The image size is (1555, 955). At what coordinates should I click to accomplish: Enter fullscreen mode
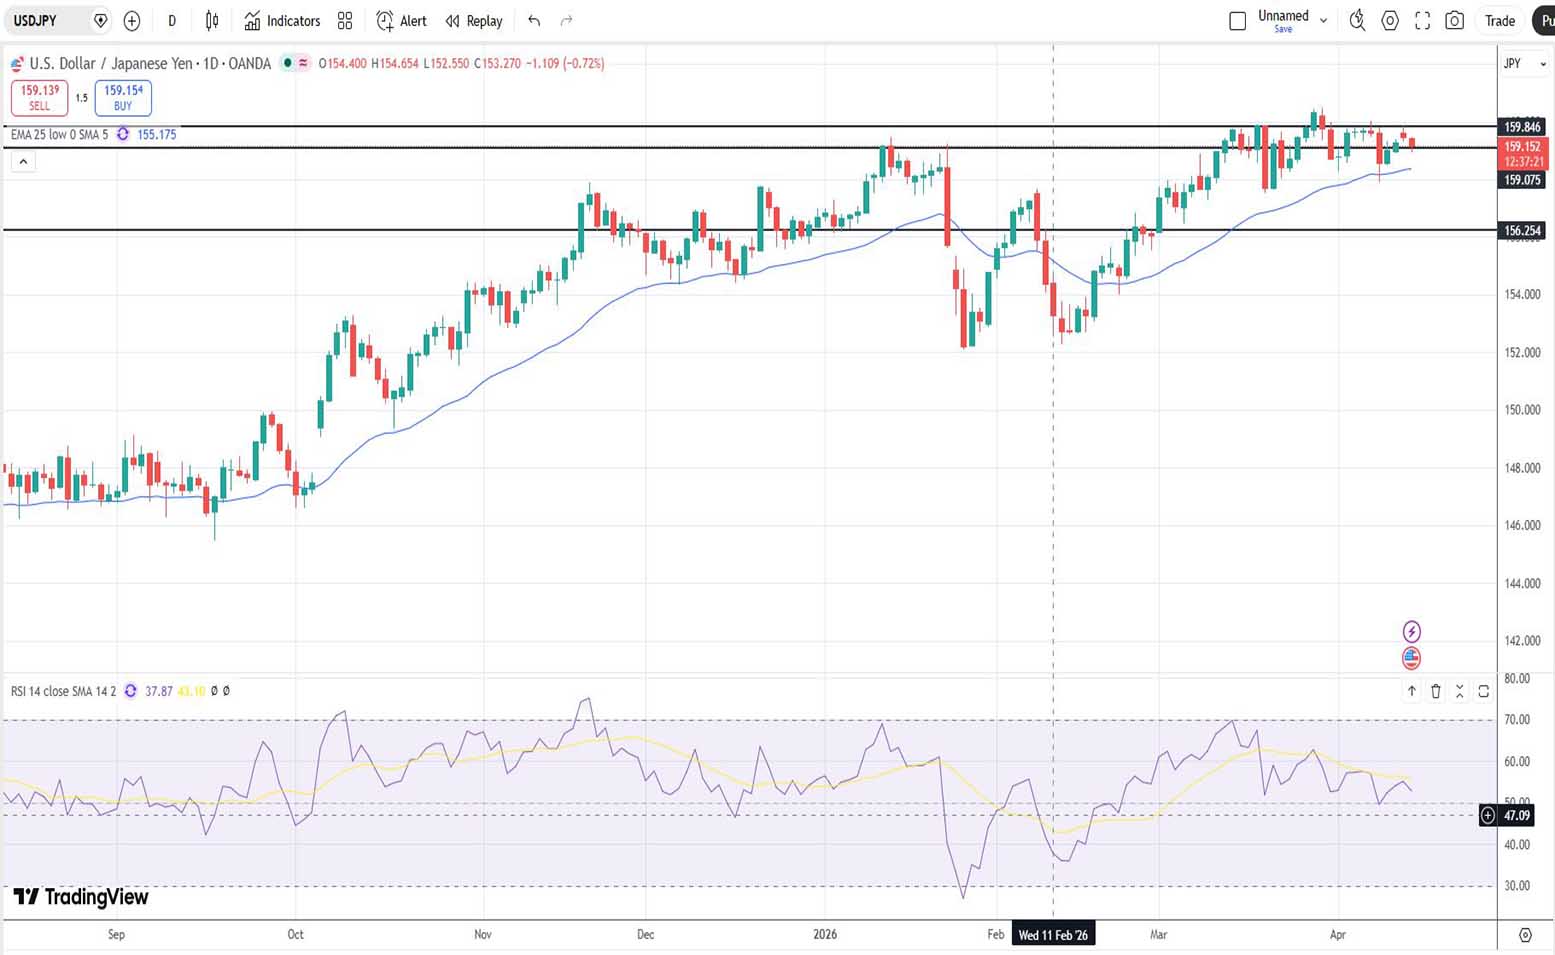click(1422, 21)
